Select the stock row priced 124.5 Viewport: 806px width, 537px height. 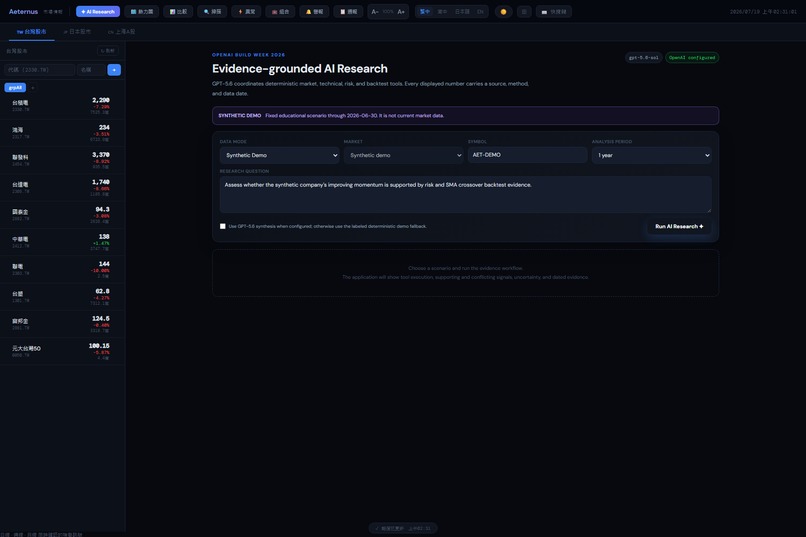pyautogui.click(x=62, y=323)
